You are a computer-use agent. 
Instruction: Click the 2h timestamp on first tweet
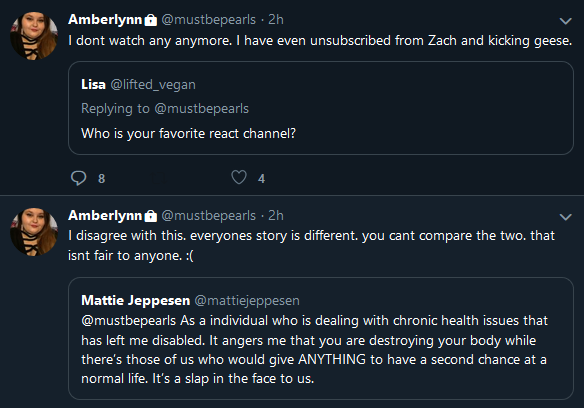[x=276, y=19]
